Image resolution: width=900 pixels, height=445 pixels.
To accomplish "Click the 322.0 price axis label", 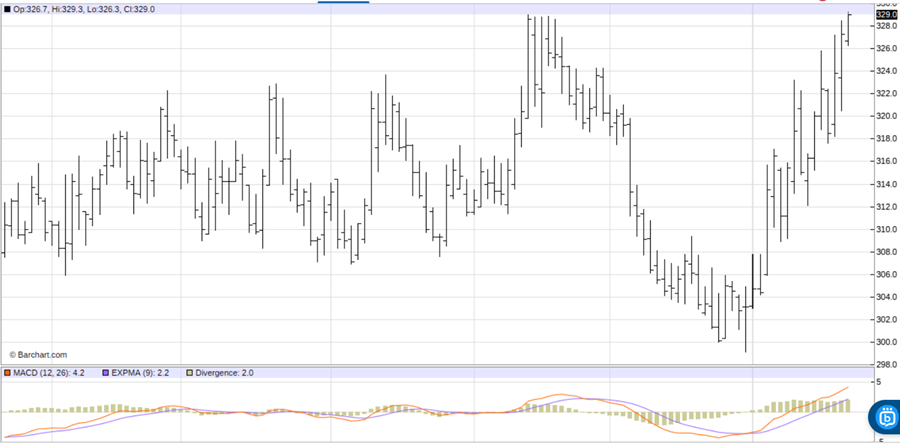I will click(886, 94).
